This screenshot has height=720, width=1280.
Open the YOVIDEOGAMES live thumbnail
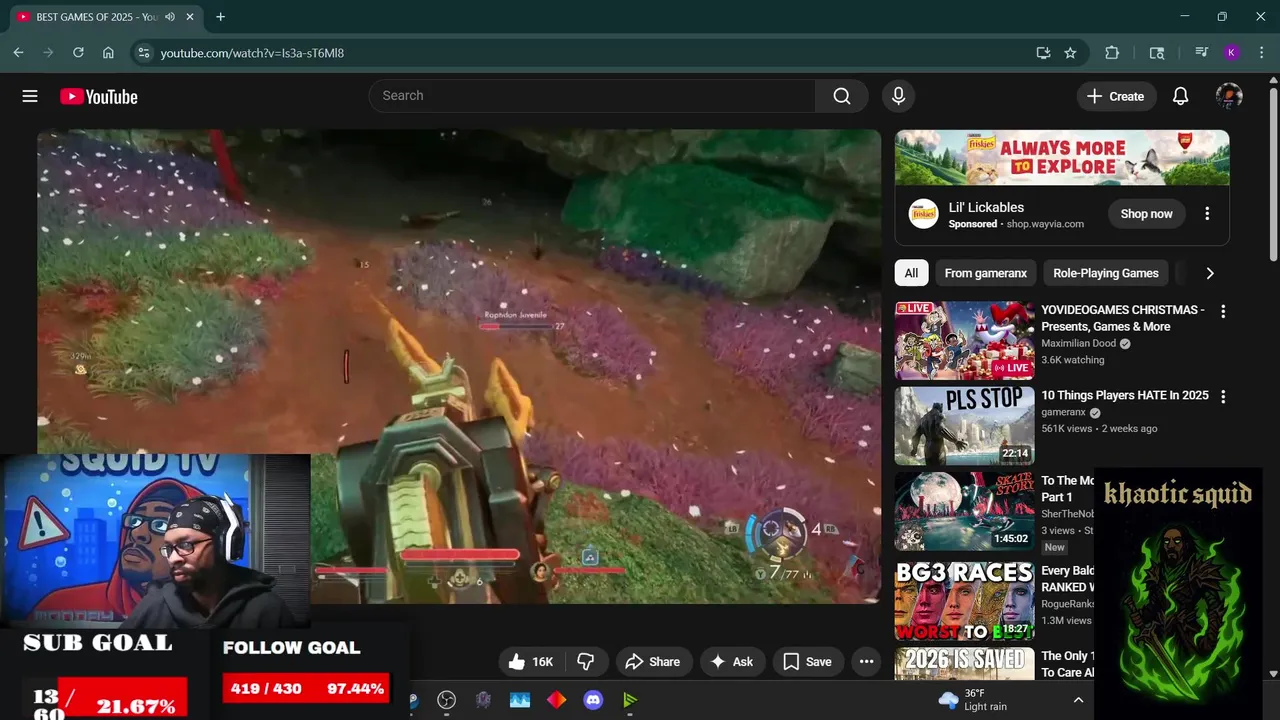click(x=964, y=341)
